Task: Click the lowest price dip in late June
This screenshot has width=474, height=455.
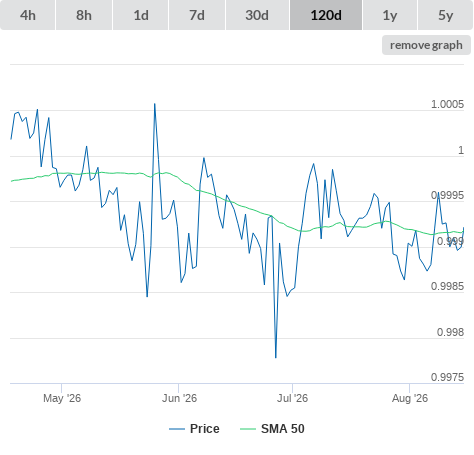Action: coord(276,357)
